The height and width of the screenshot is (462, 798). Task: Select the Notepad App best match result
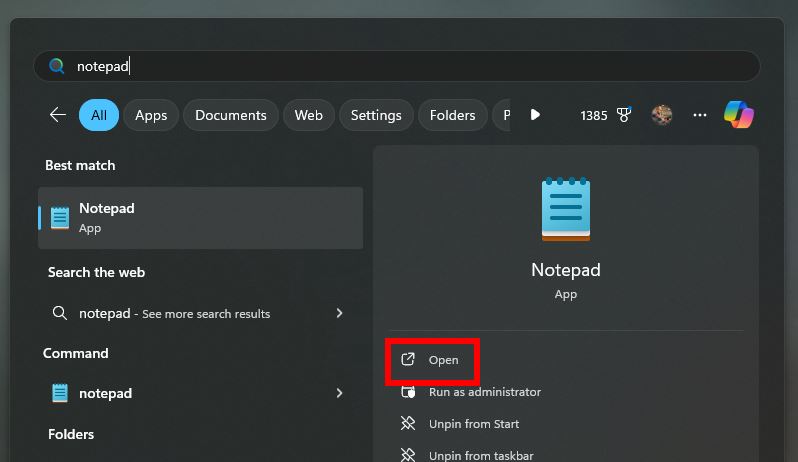pos(201,218)
